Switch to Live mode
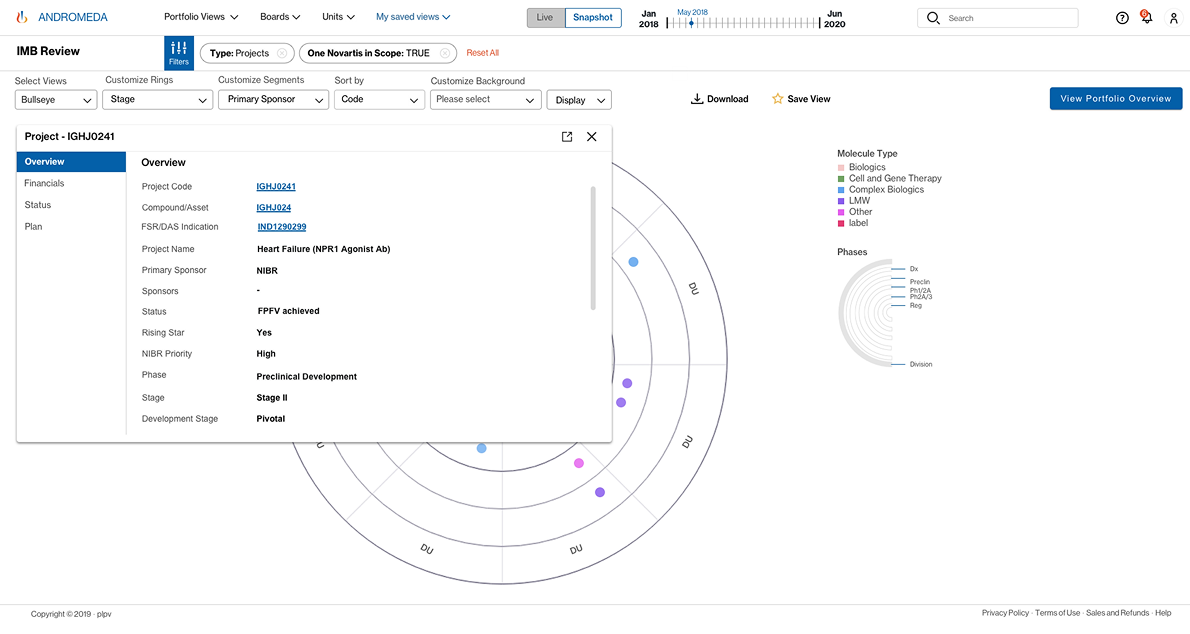1190x634 pixels. [x=545, y=18]
